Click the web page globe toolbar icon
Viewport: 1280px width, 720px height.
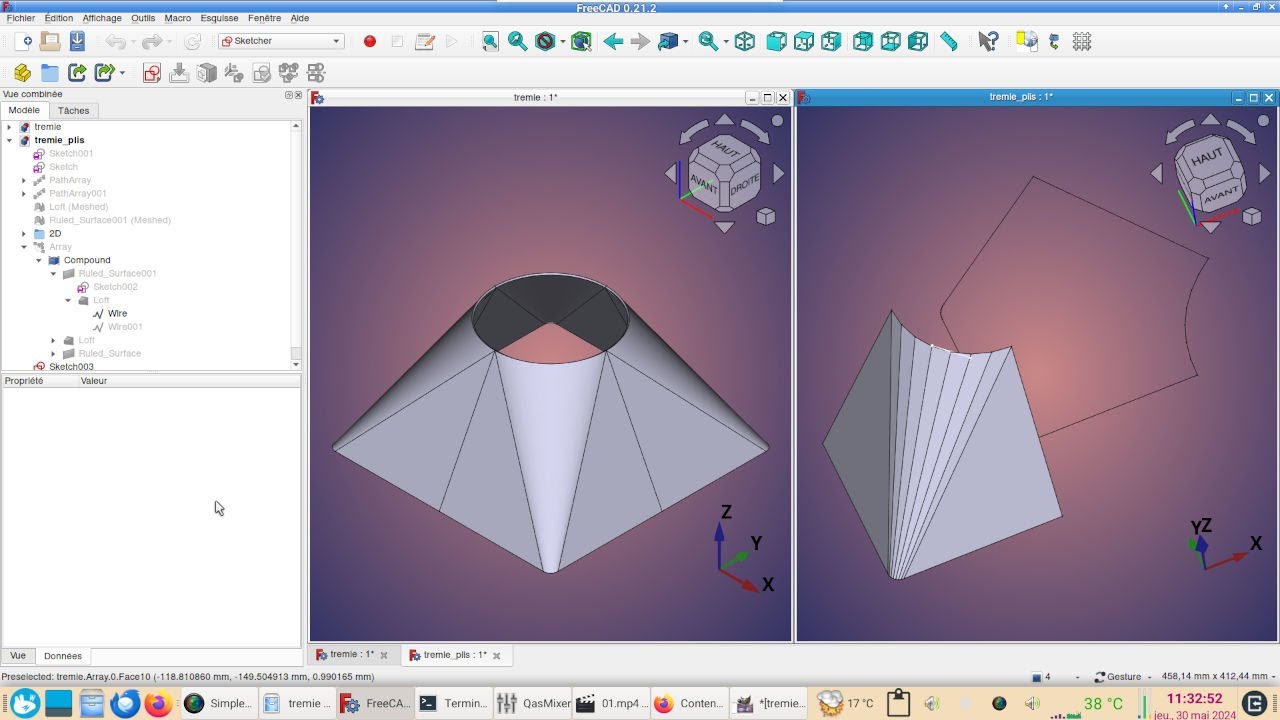[x=1026, y=41]
